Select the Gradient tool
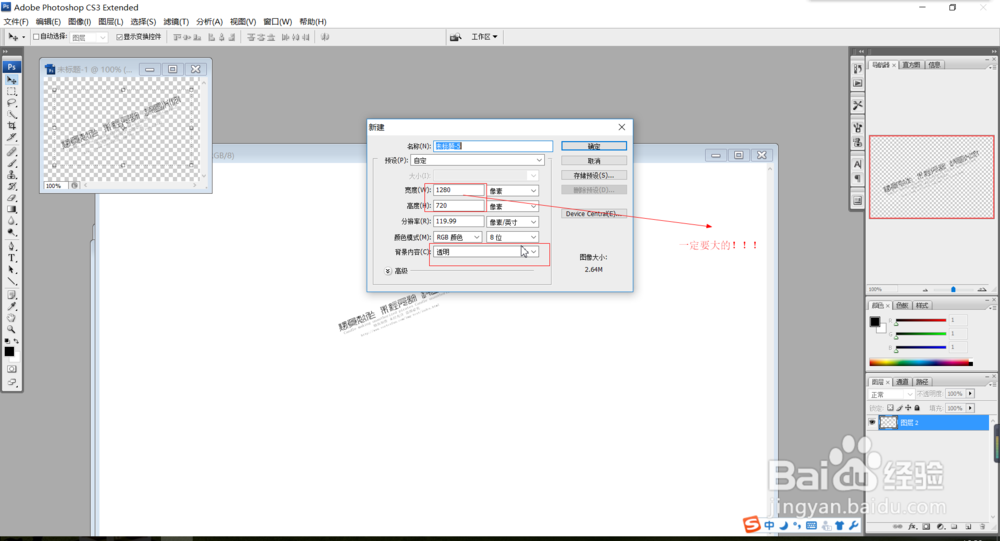 tap(11, 209)
